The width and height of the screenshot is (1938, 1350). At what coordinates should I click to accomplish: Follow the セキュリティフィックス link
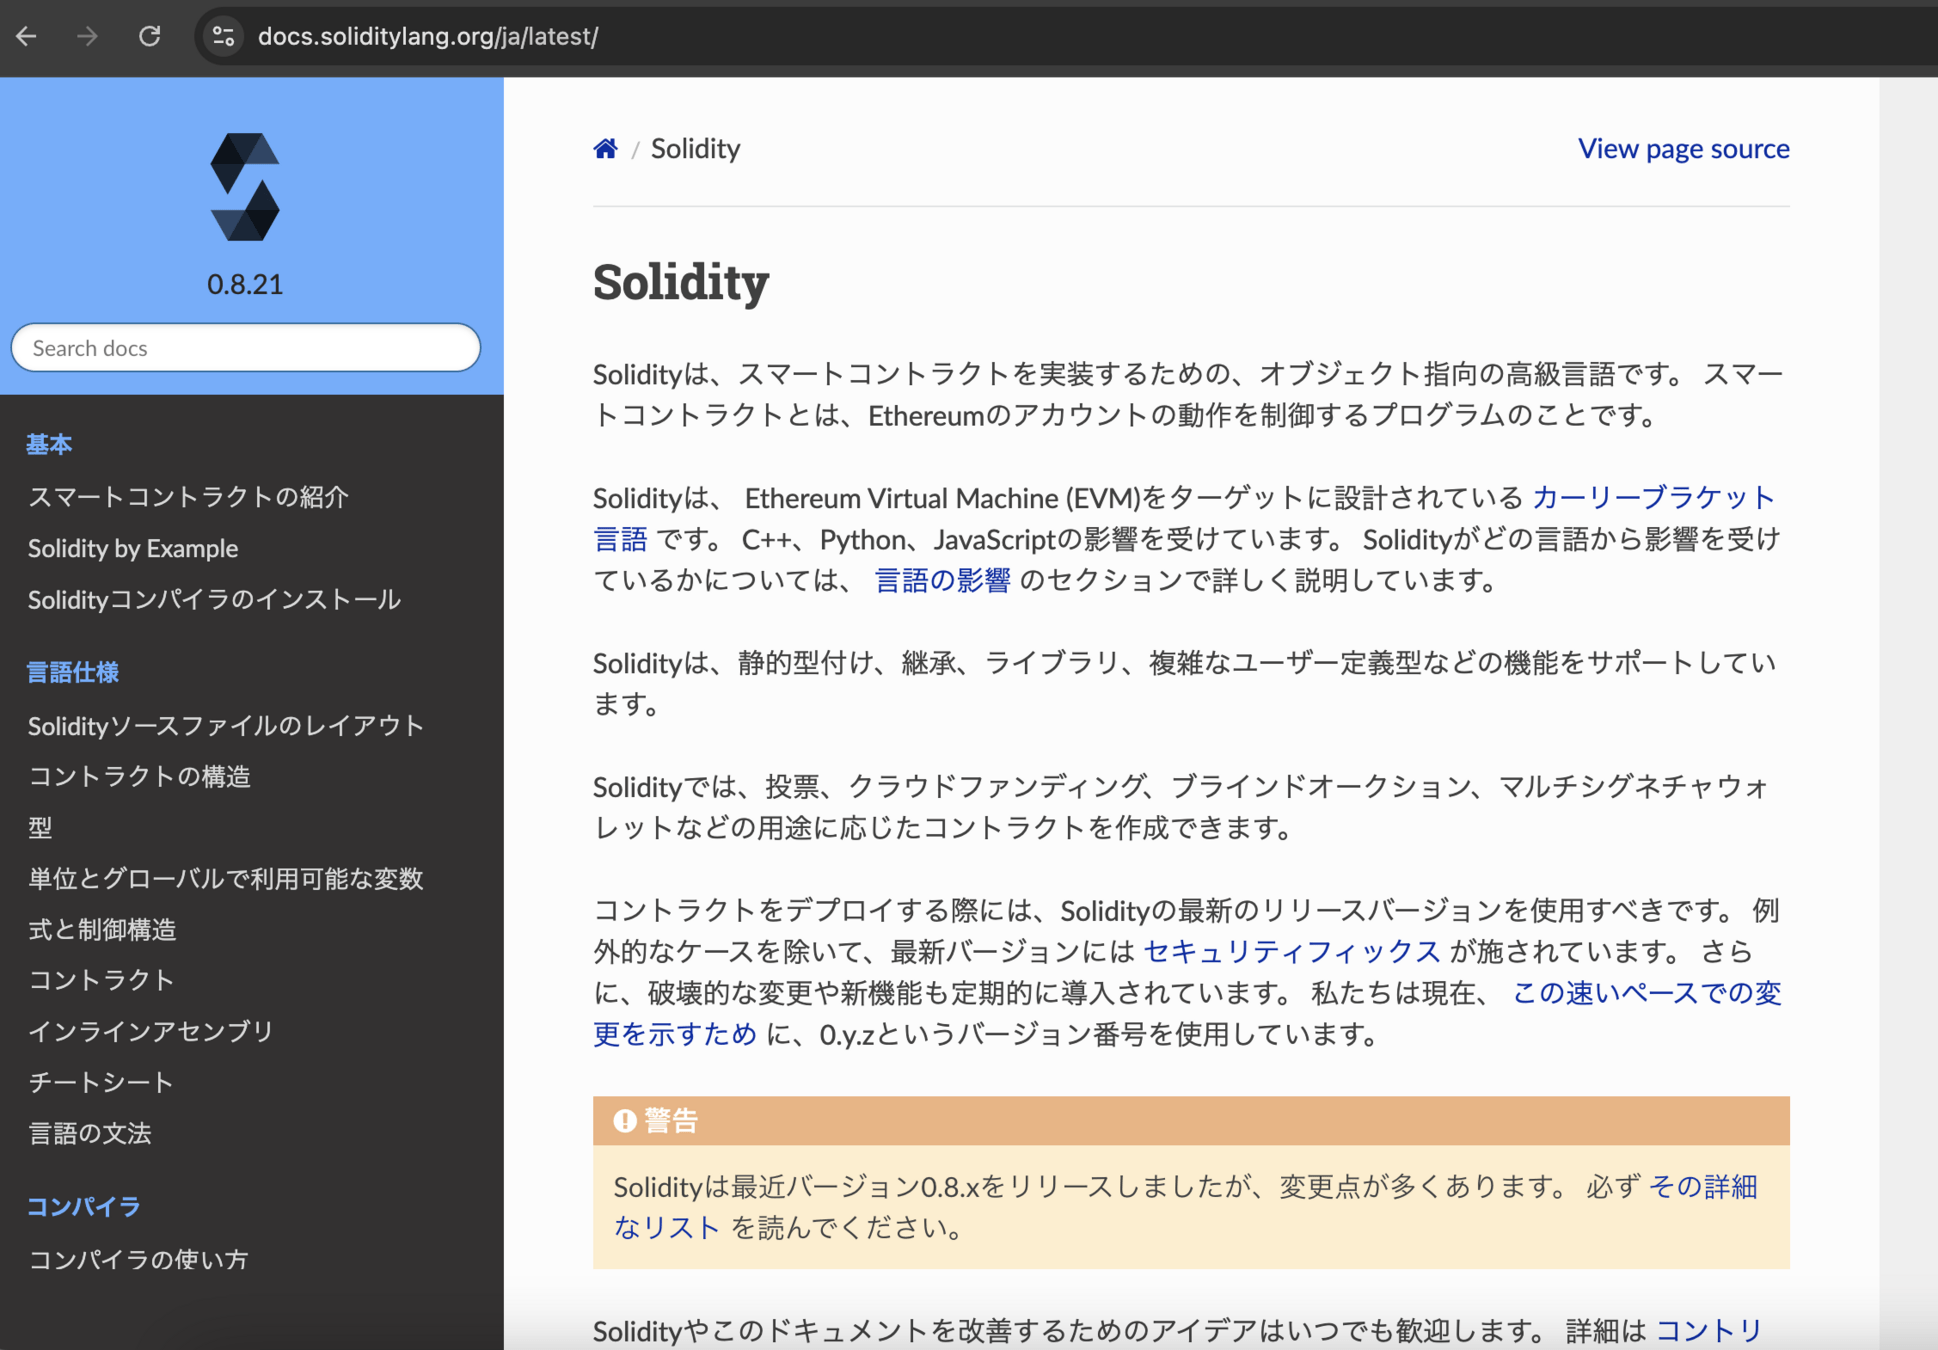[1291, 951]
